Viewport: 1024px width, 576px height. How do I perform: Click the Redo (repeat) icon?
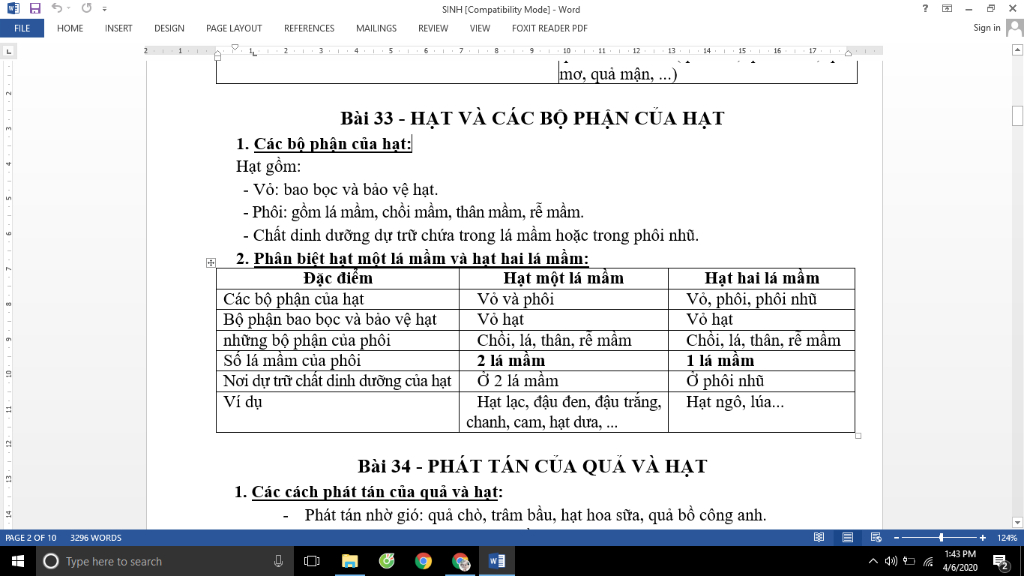pyautogui.click(x=86, y=8)
